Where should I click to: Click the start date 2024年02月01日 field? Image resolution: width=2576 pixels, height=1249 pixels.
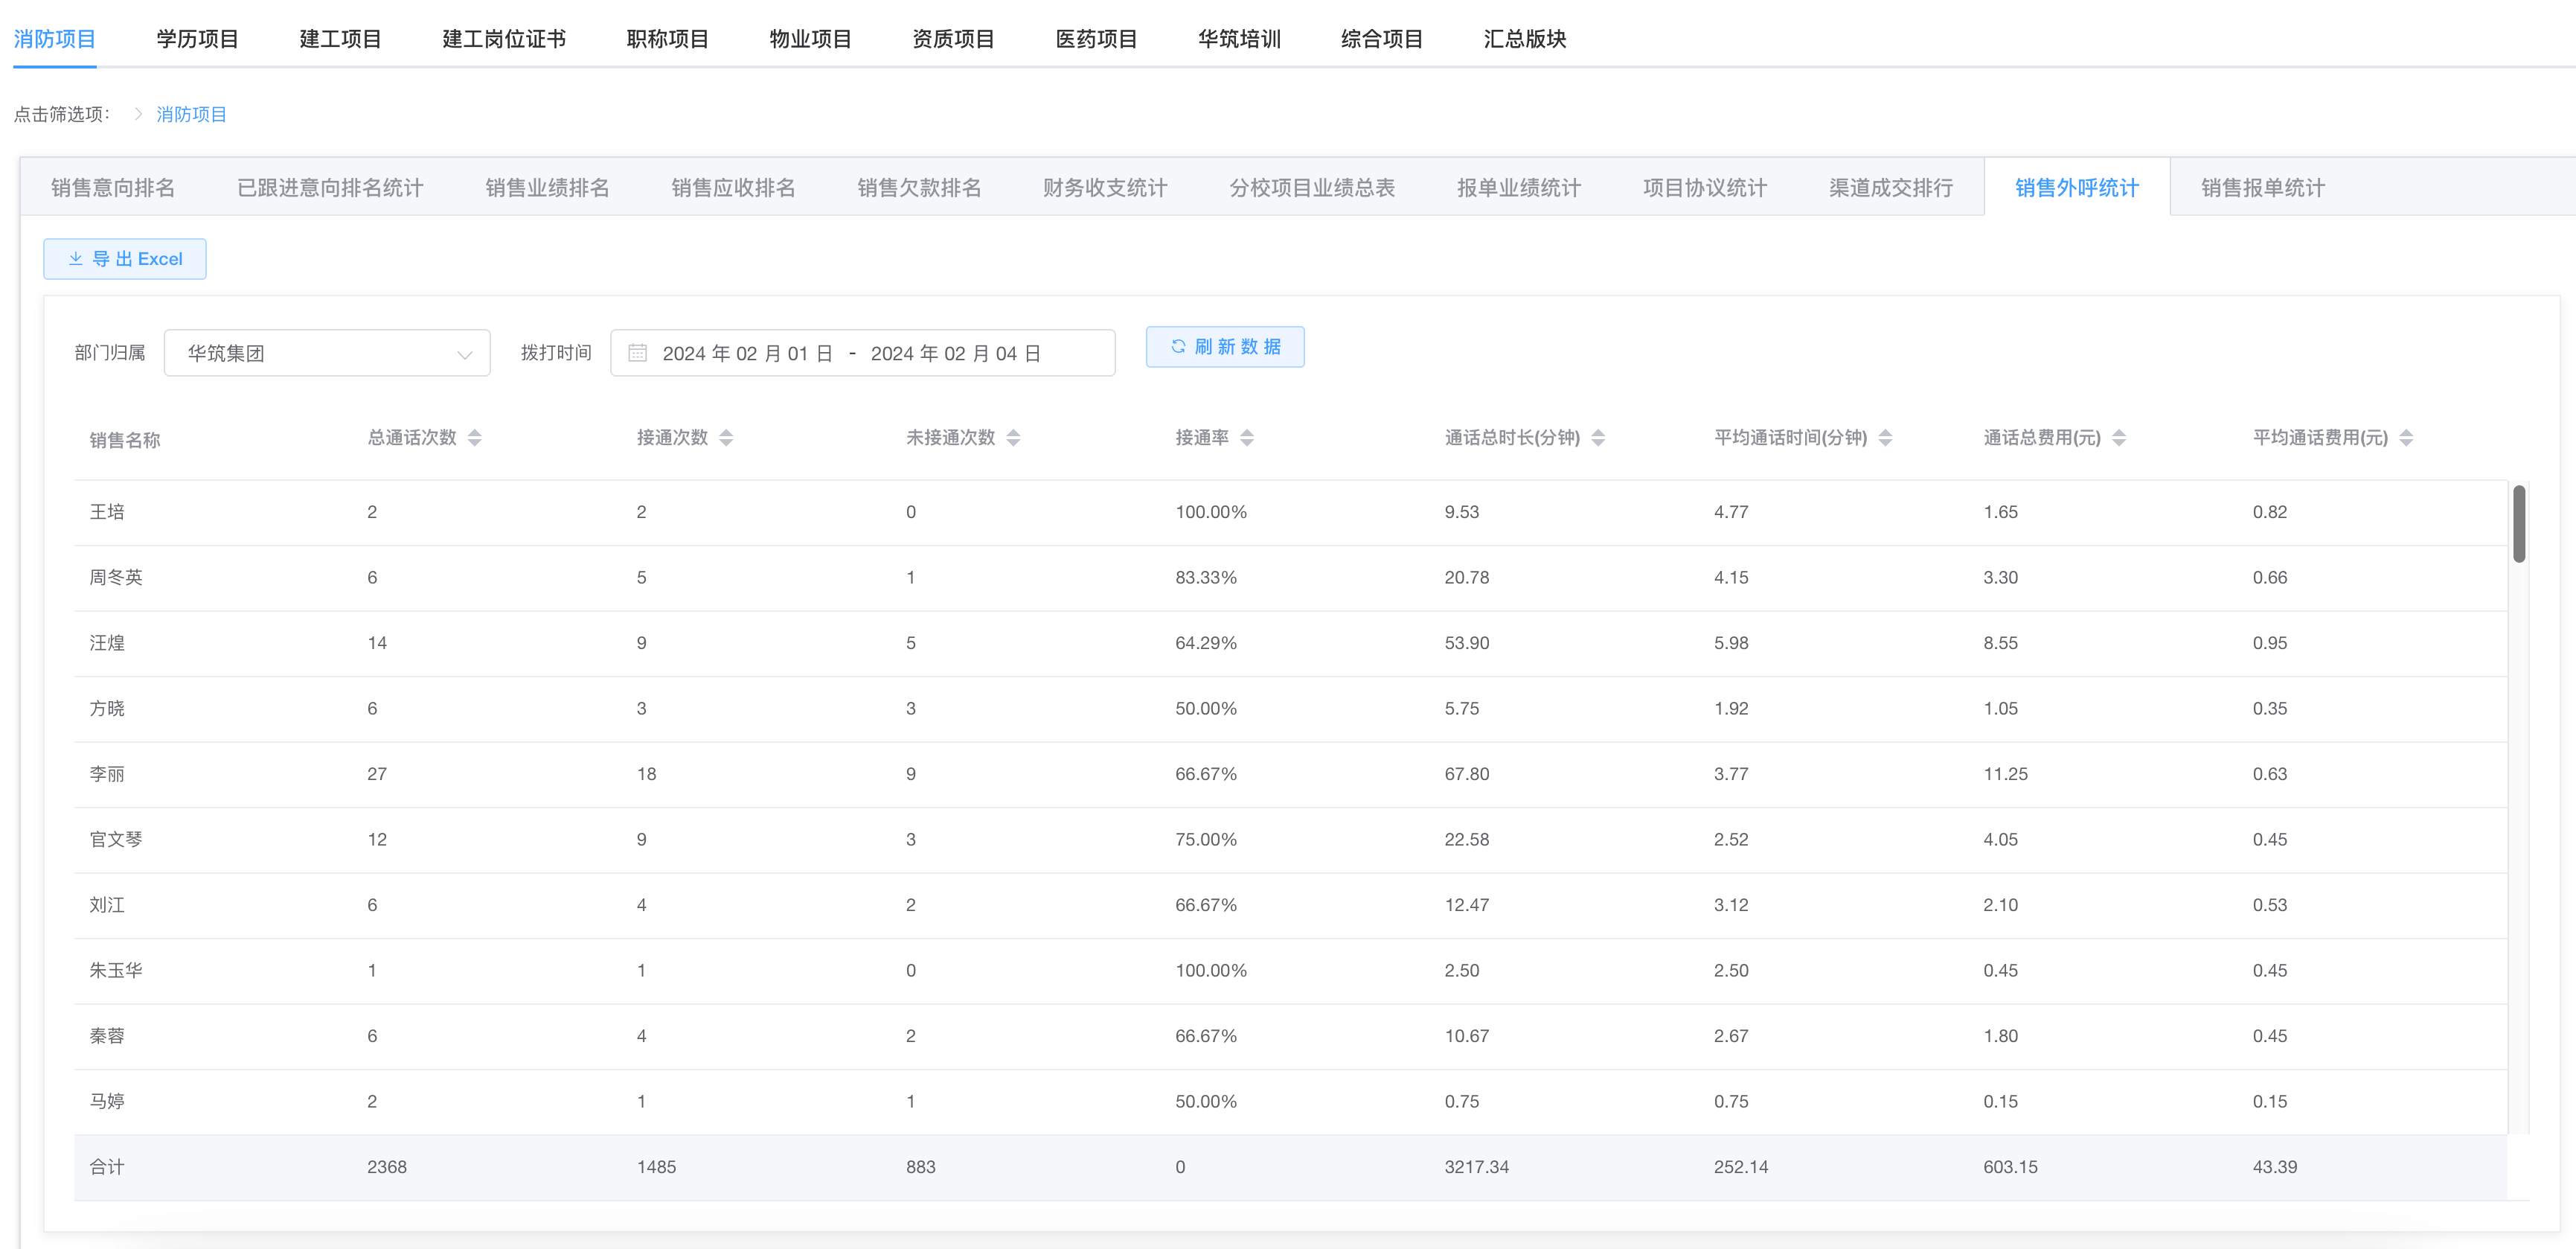point(747,353)
